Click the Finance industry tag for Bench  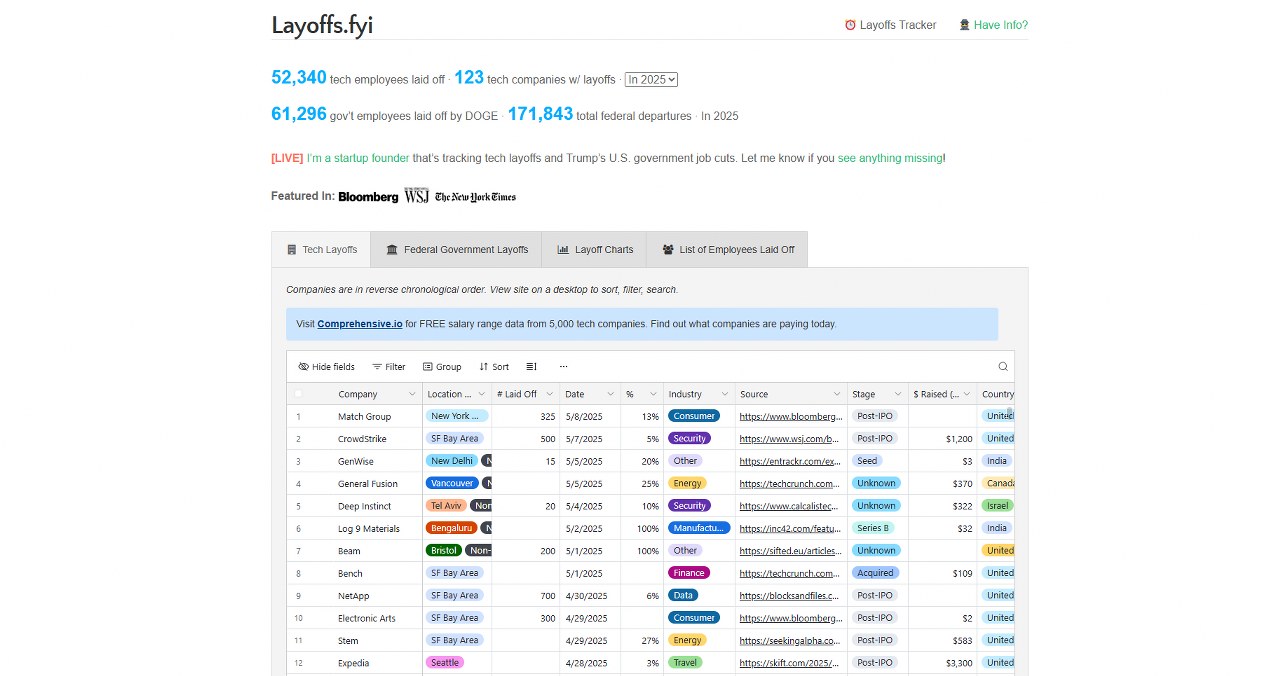[x=690, y=573]
